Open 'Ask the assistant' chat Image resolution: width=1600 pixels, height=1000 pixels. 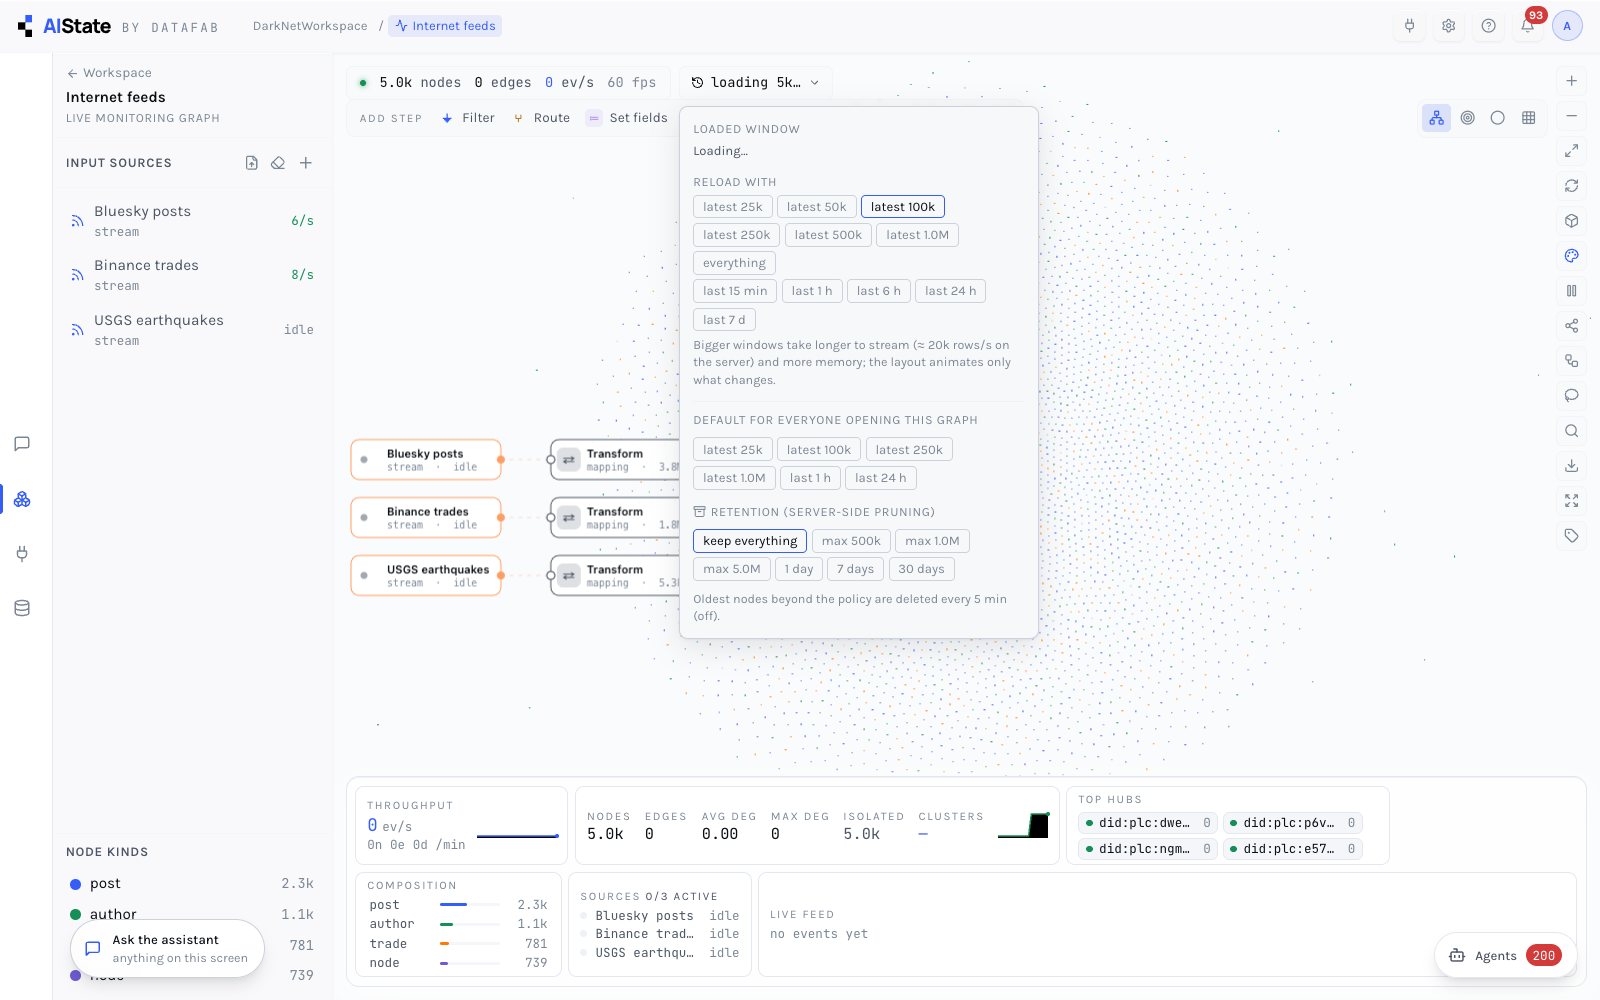click(167, 948)
